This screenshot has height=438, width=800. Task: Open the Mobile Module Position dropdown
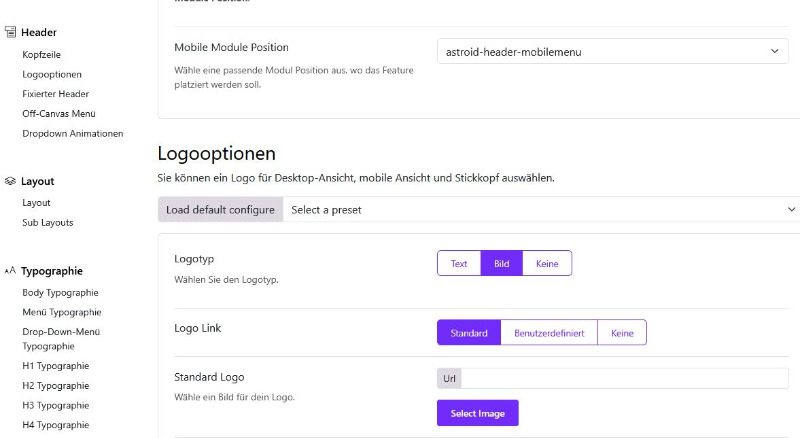click(x=613, y=52)
